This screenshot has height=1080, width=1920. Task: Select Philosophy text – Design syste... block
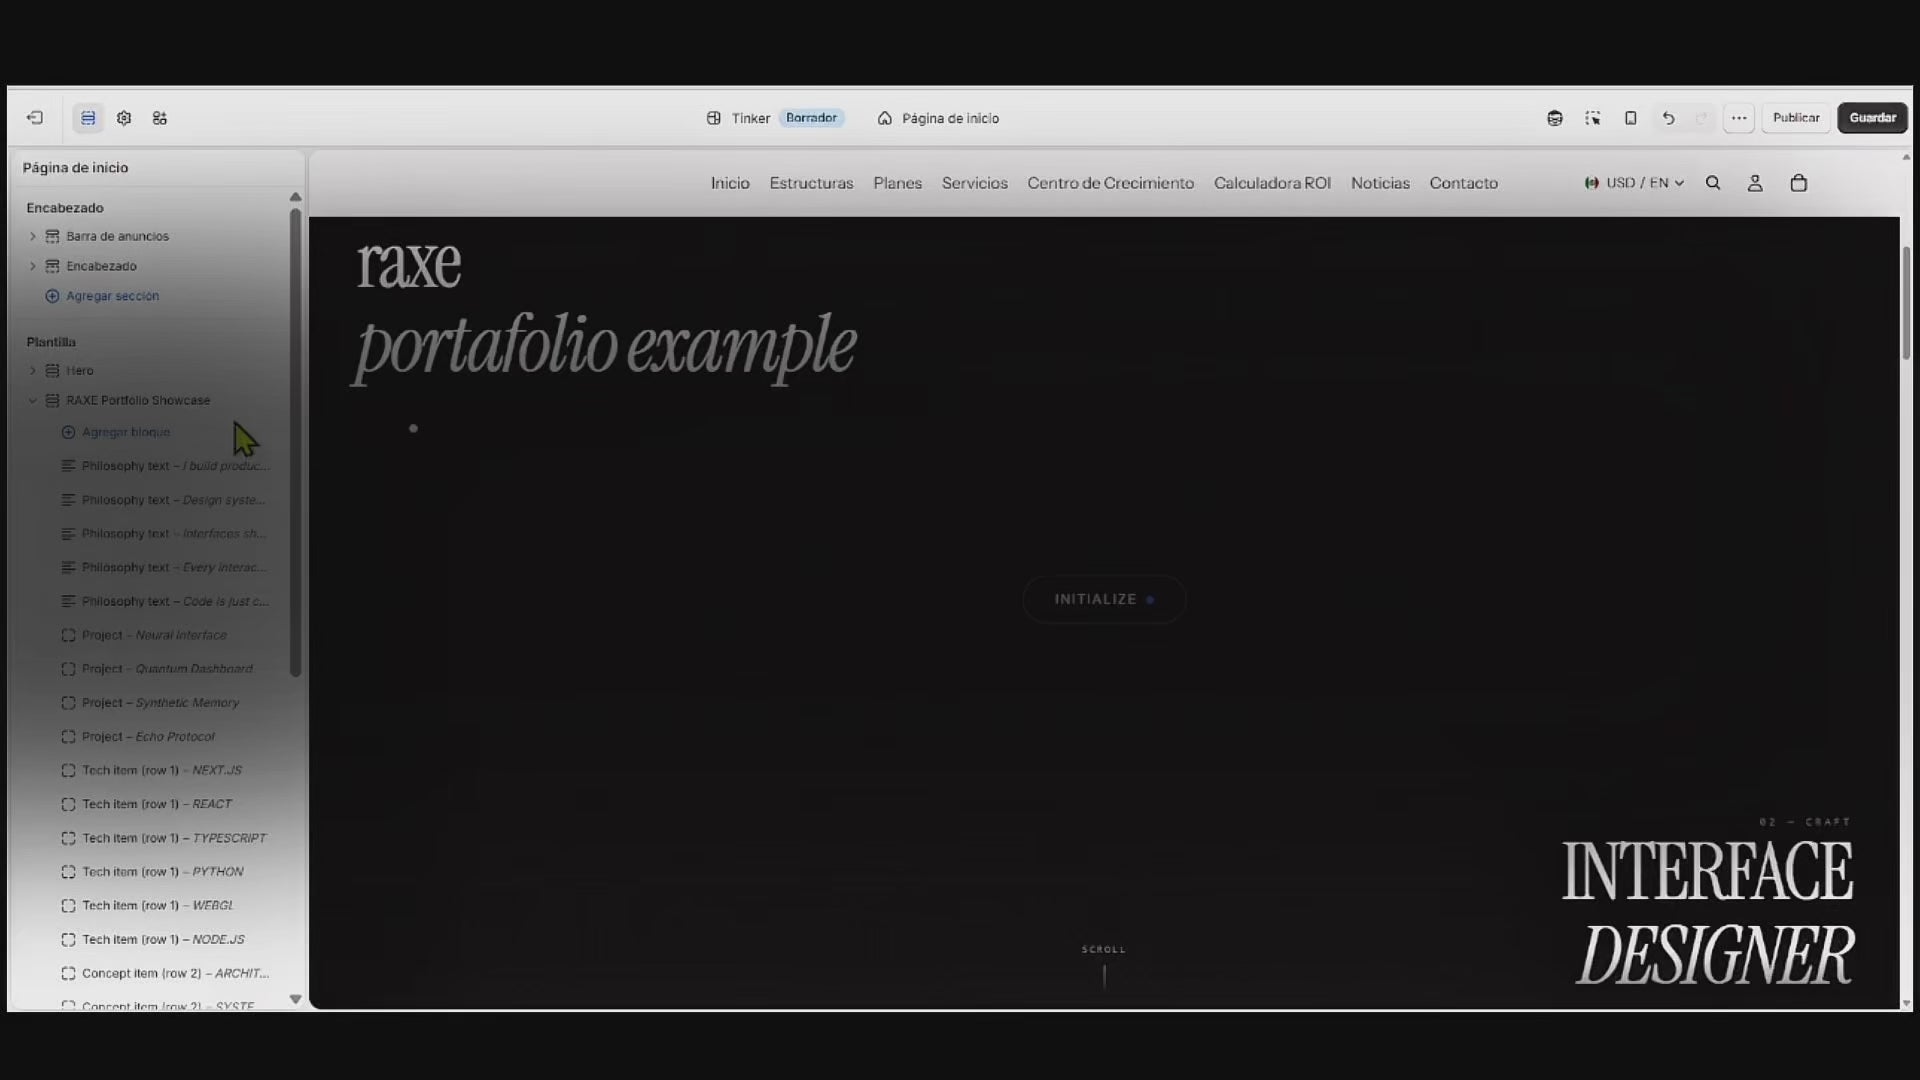[x=165, y=500]
